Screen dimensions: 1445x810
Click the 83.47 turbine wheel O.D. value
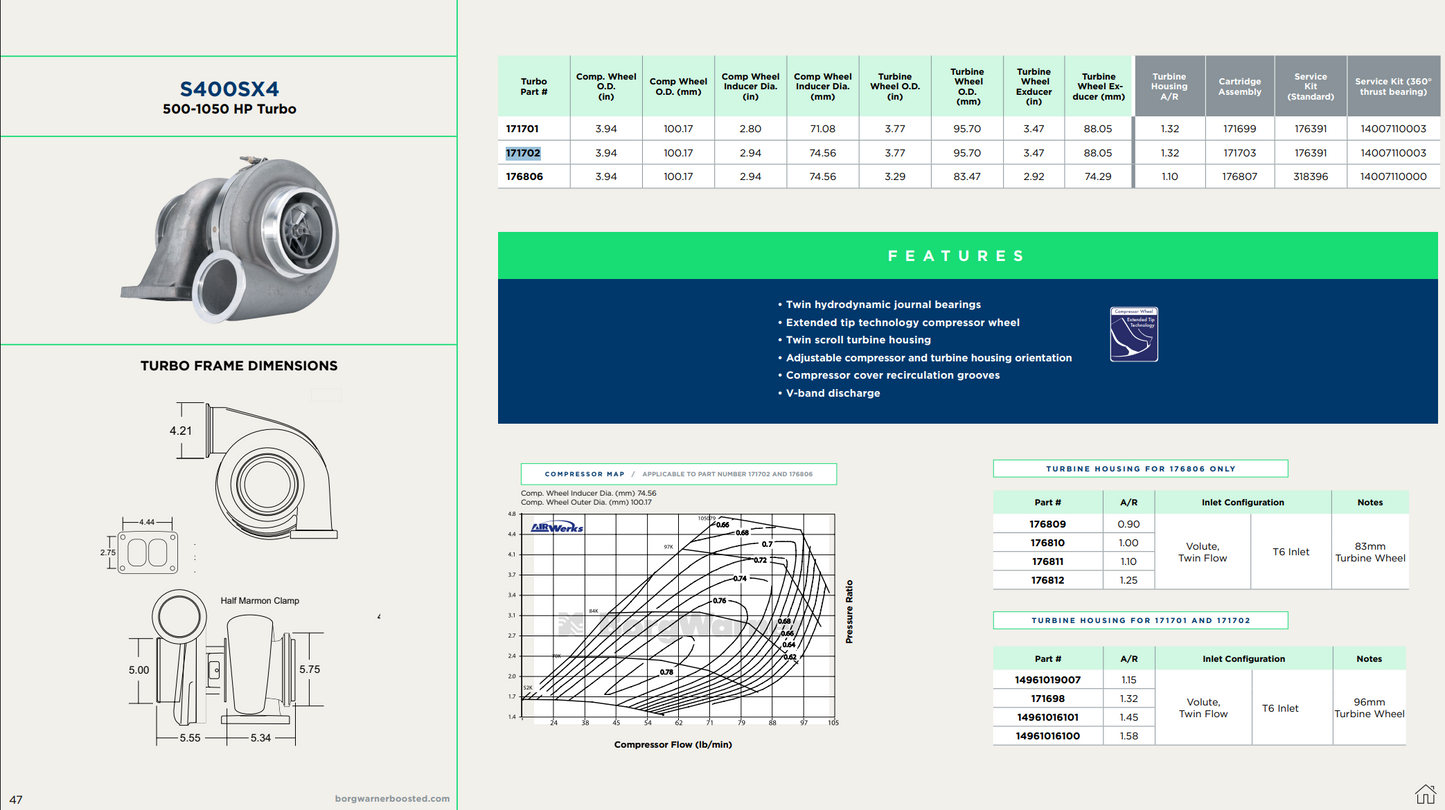[967, 177]
